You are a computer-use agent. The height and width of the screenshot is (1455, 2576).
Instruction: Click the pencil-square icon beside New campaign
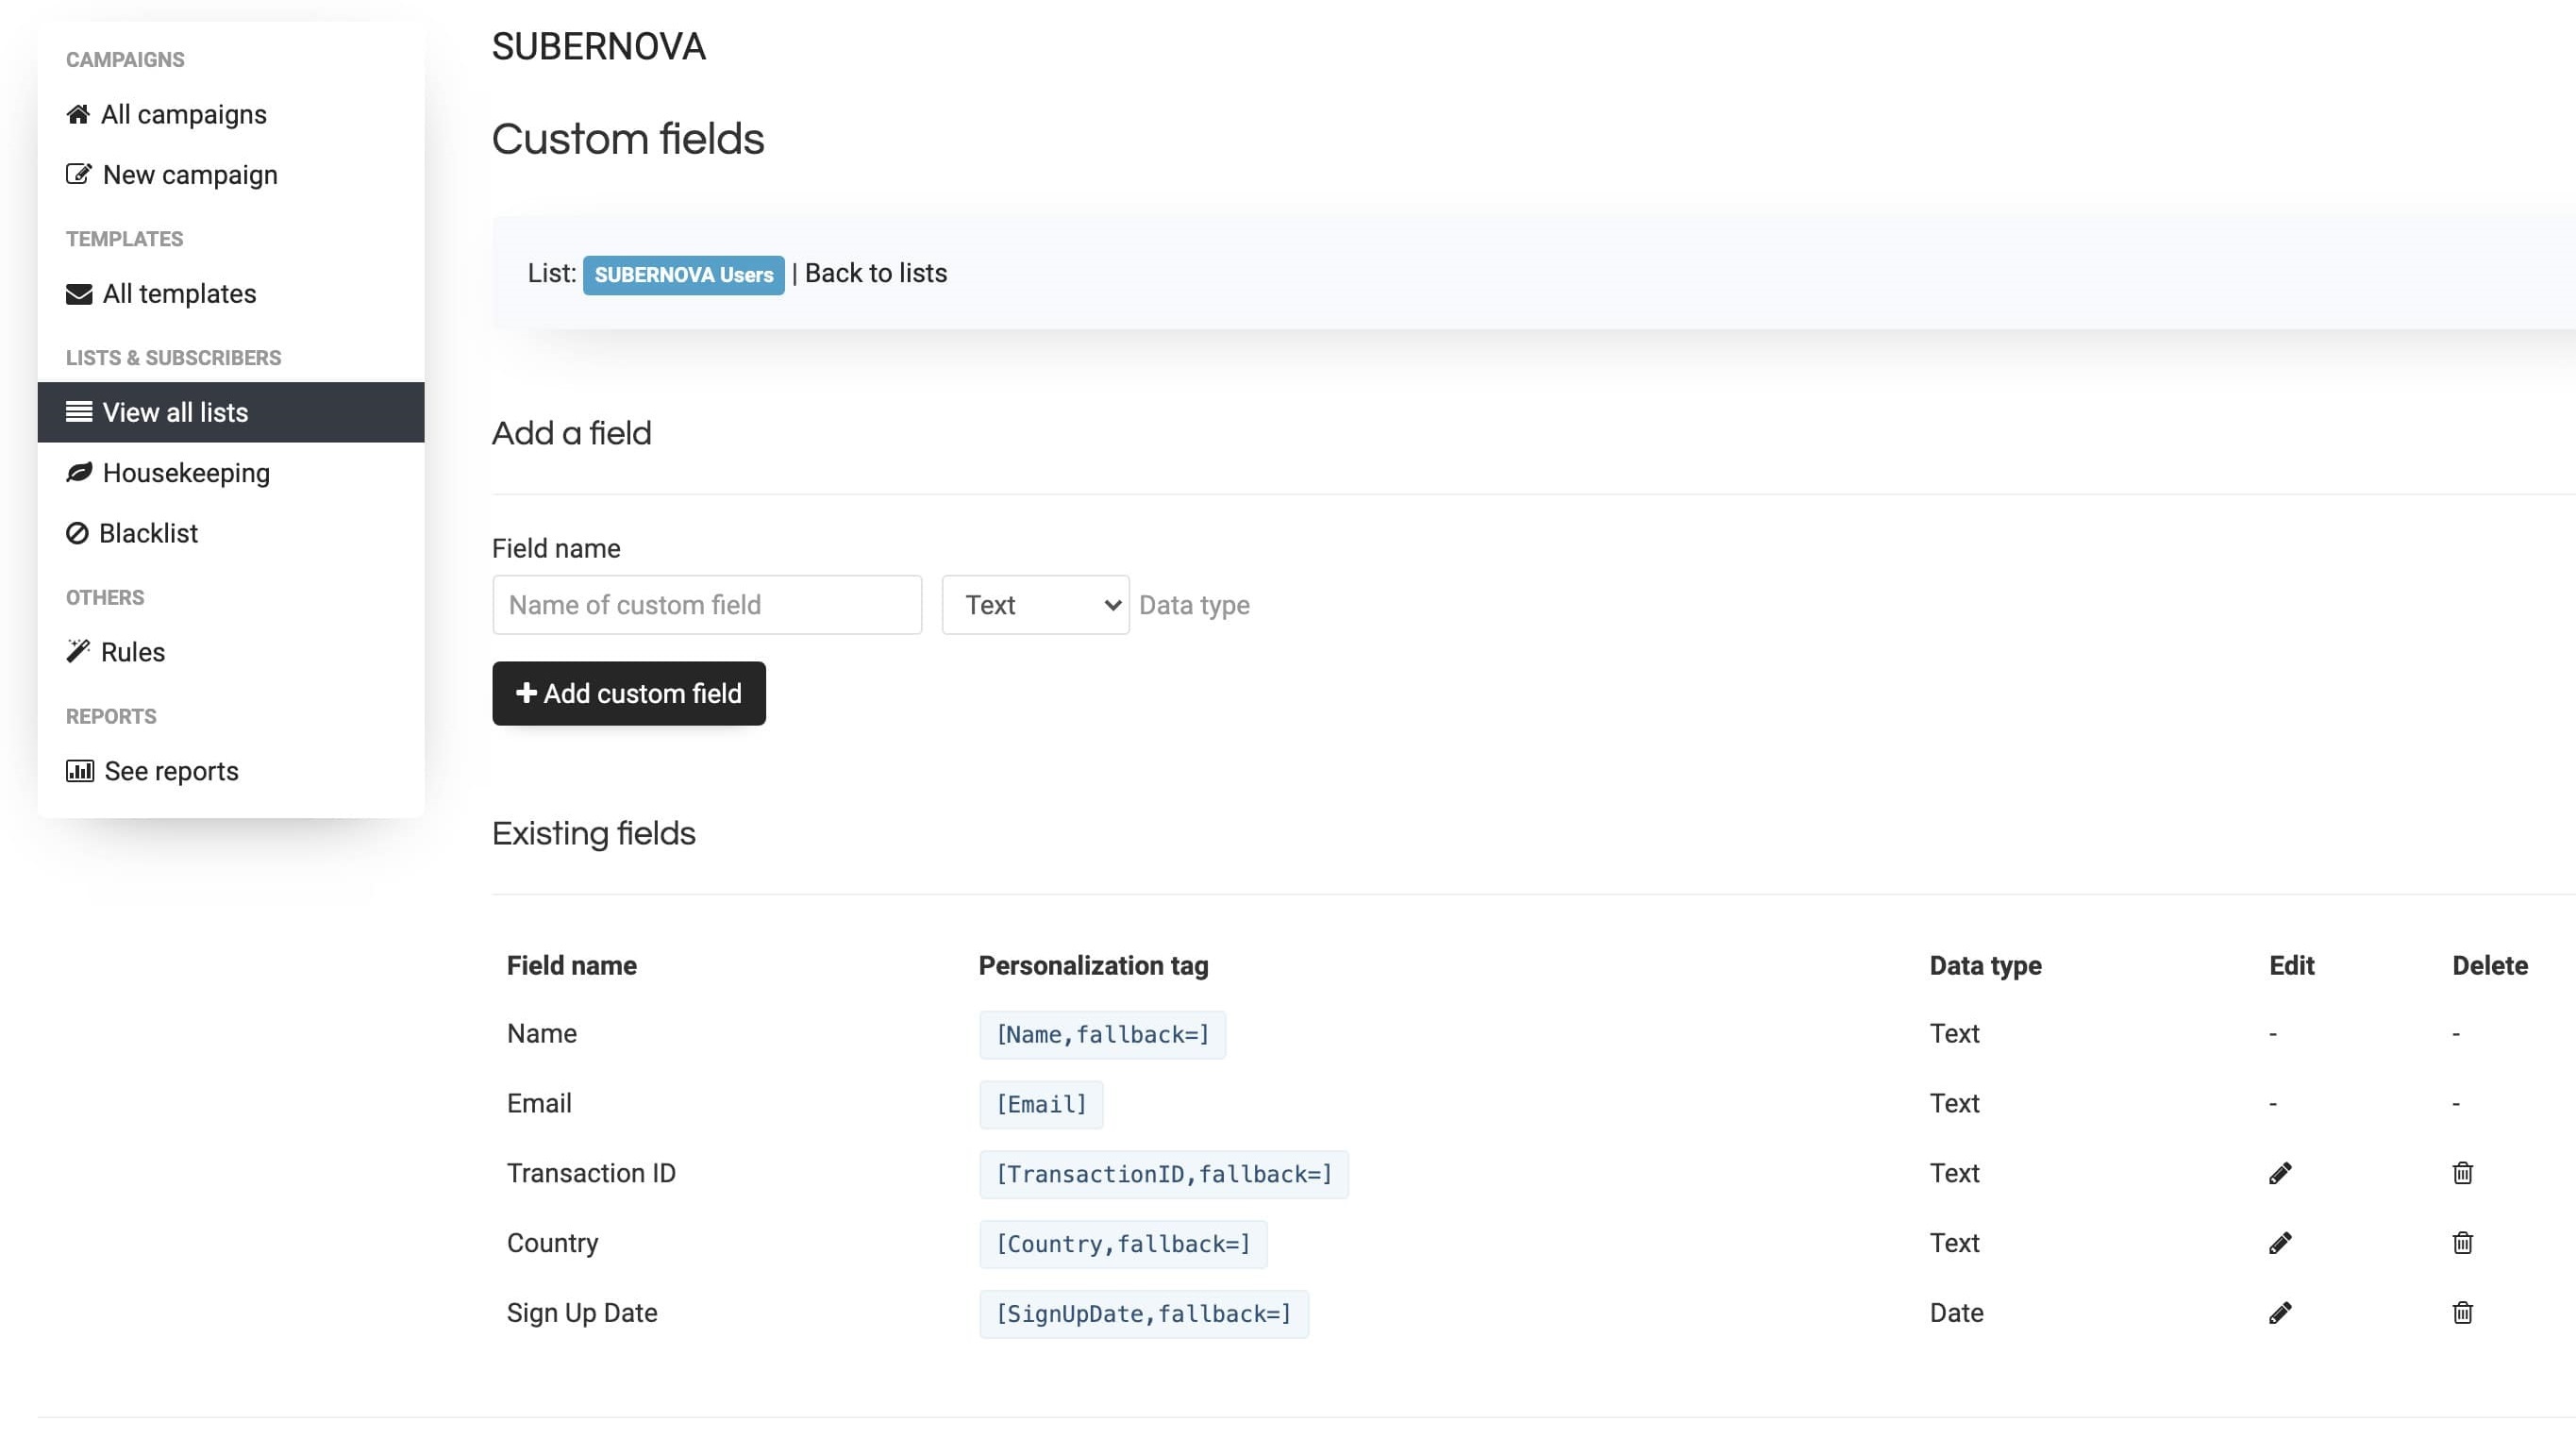[x=79, y=174]
